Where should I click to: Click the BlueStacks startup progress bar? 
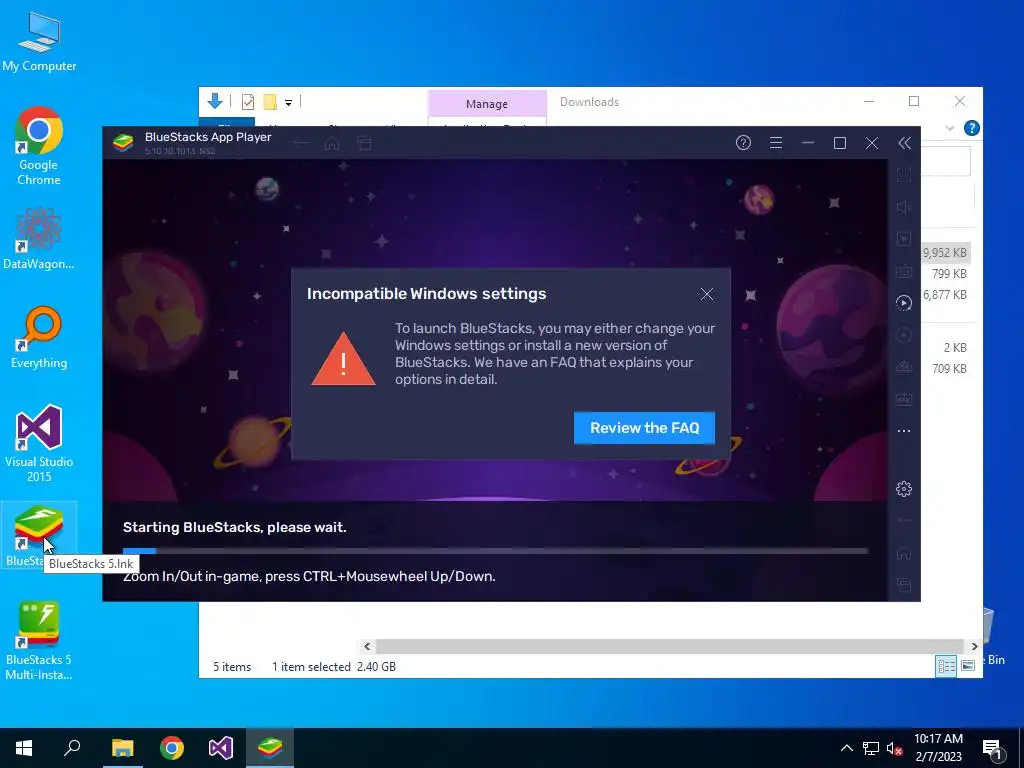pyautogui.click(x=496, y=551)
